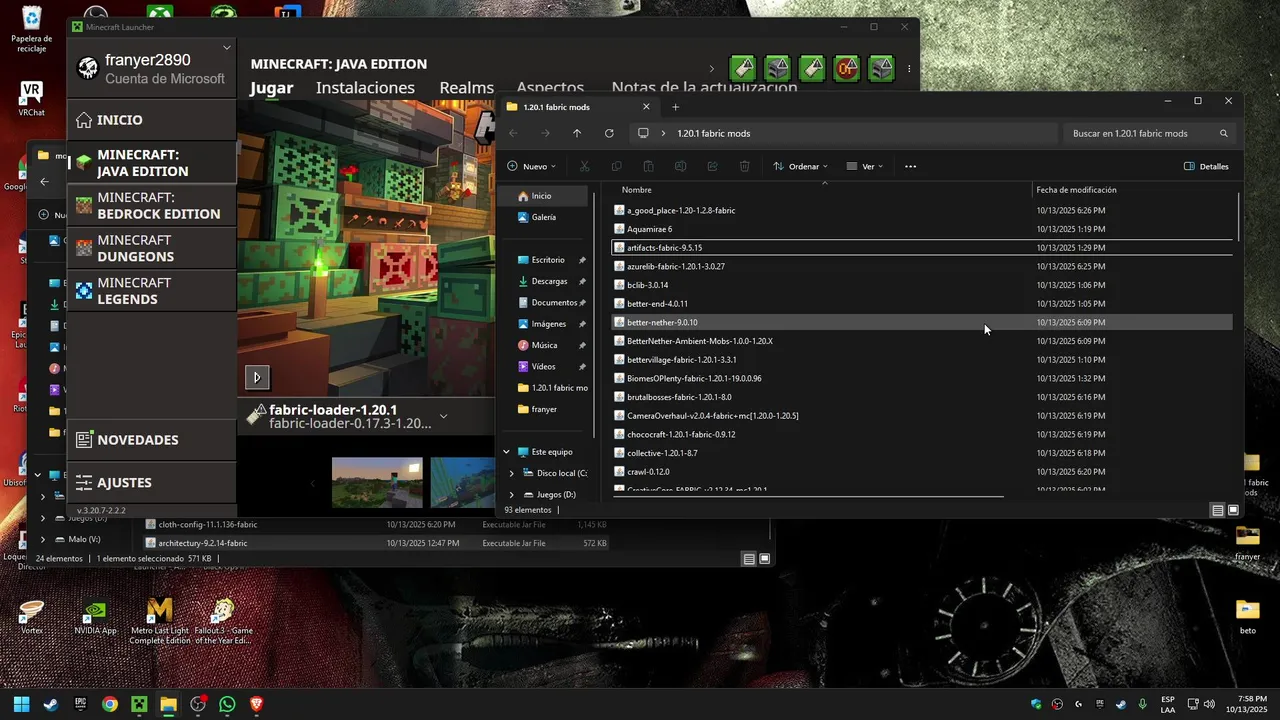This screenshot has width=1280, height=720.
Task: Select Minecraft Legends in launcher
Action: (151, 291)
